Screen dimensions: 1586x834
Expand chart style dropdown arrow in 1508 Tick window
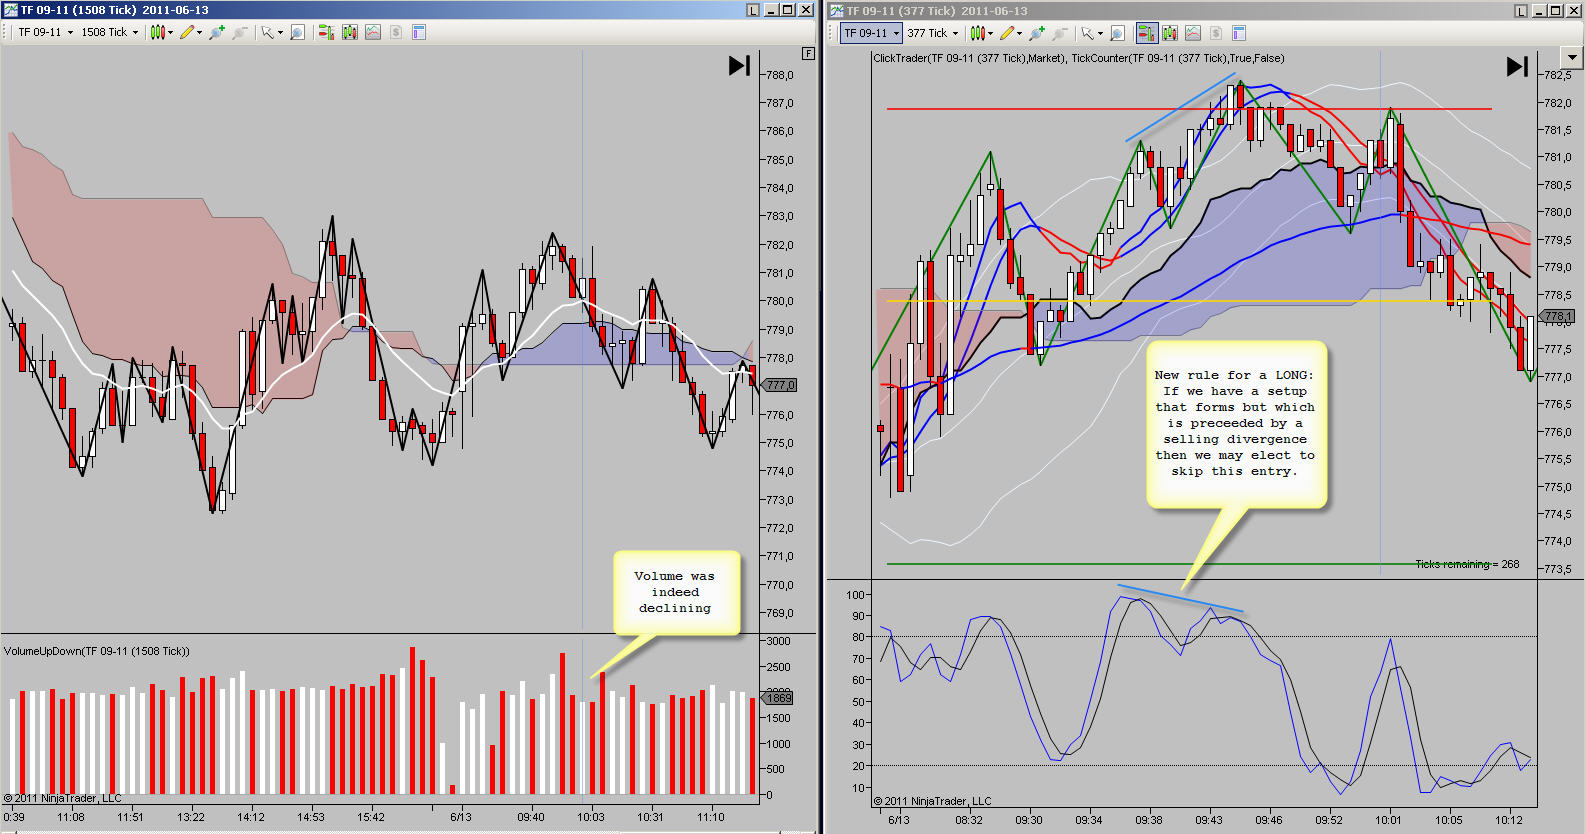click(x=170, y=32)
